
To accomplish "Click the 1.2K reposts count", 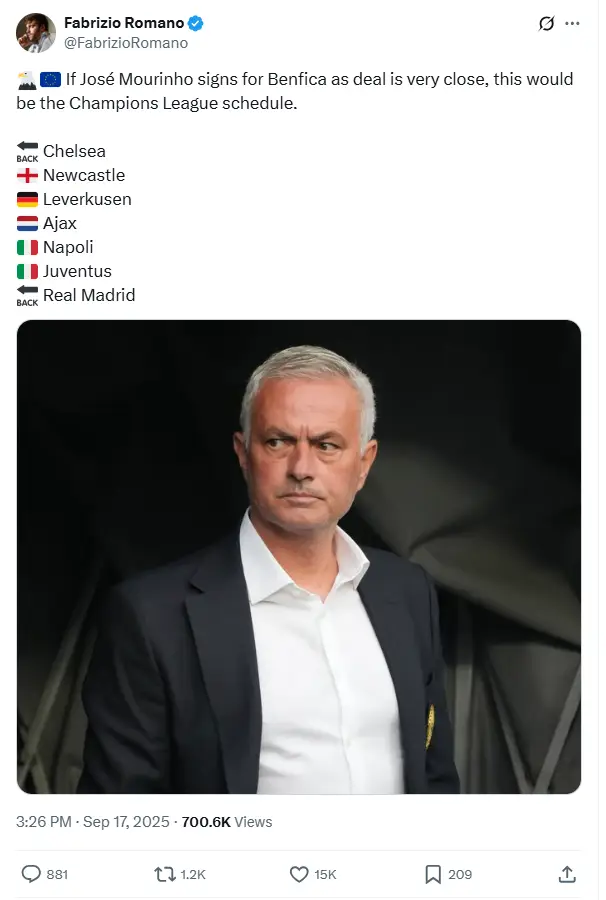I will 193,874.
